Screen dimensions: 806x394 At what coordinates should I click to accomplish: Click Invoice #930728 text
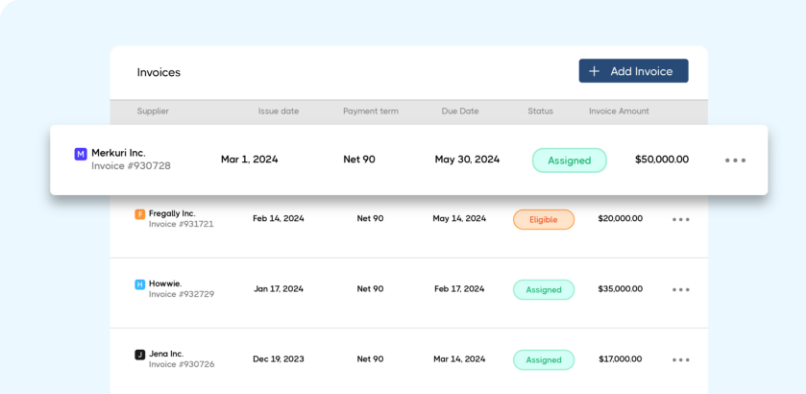coord(131,166)
